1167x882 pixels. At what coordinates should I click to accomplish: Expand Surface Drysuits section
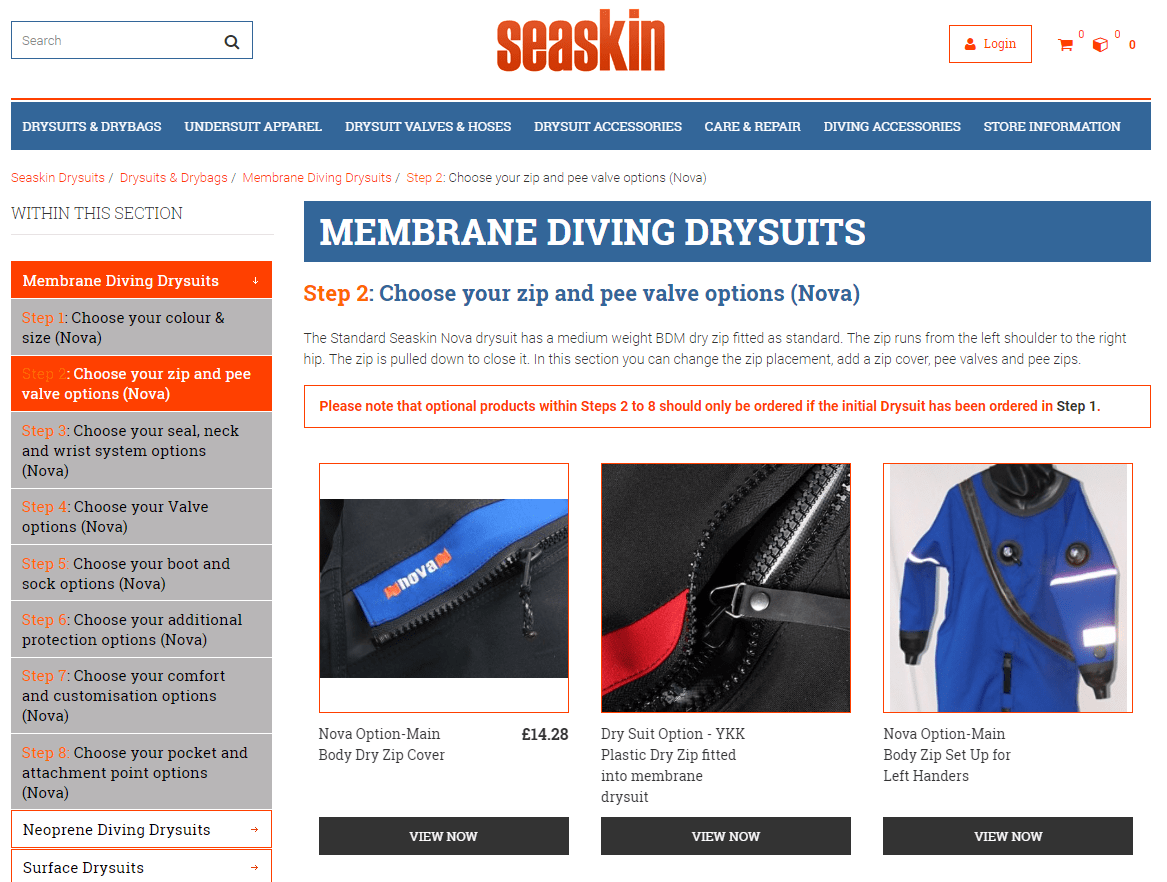(141, 866)
